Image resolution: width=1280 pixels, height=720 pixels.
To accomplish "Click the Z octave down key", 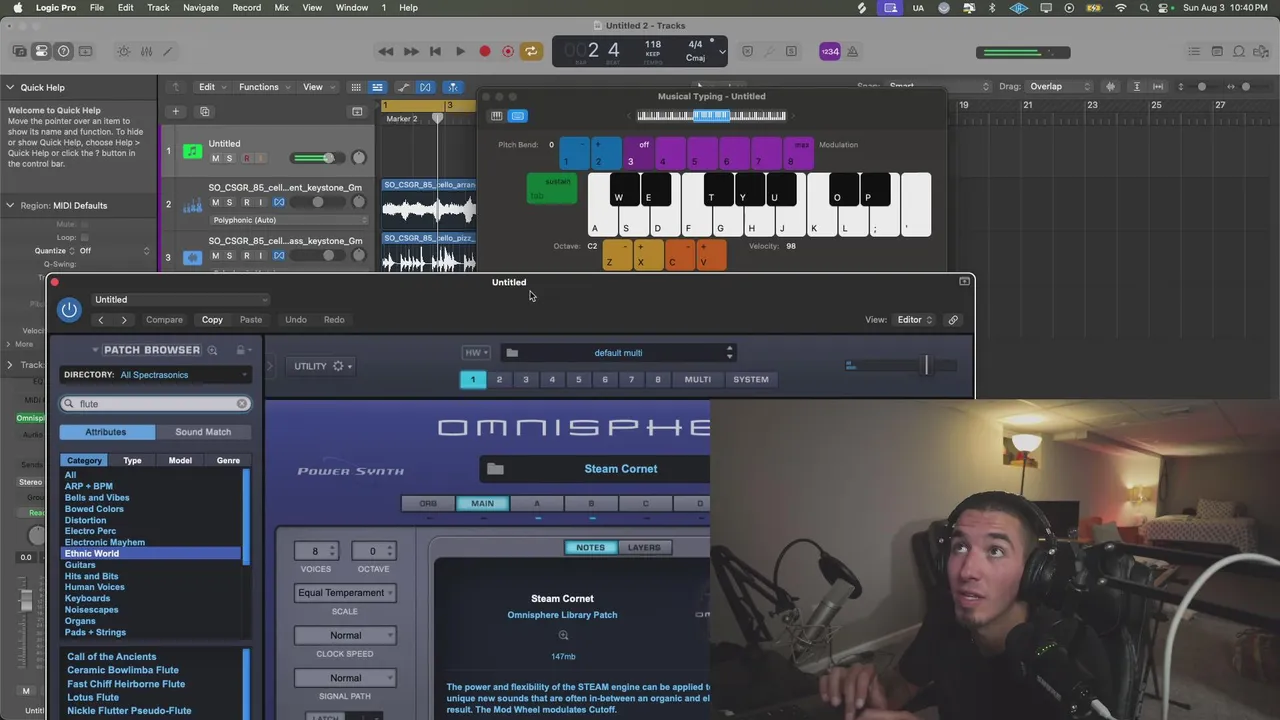I will (617, 255).
